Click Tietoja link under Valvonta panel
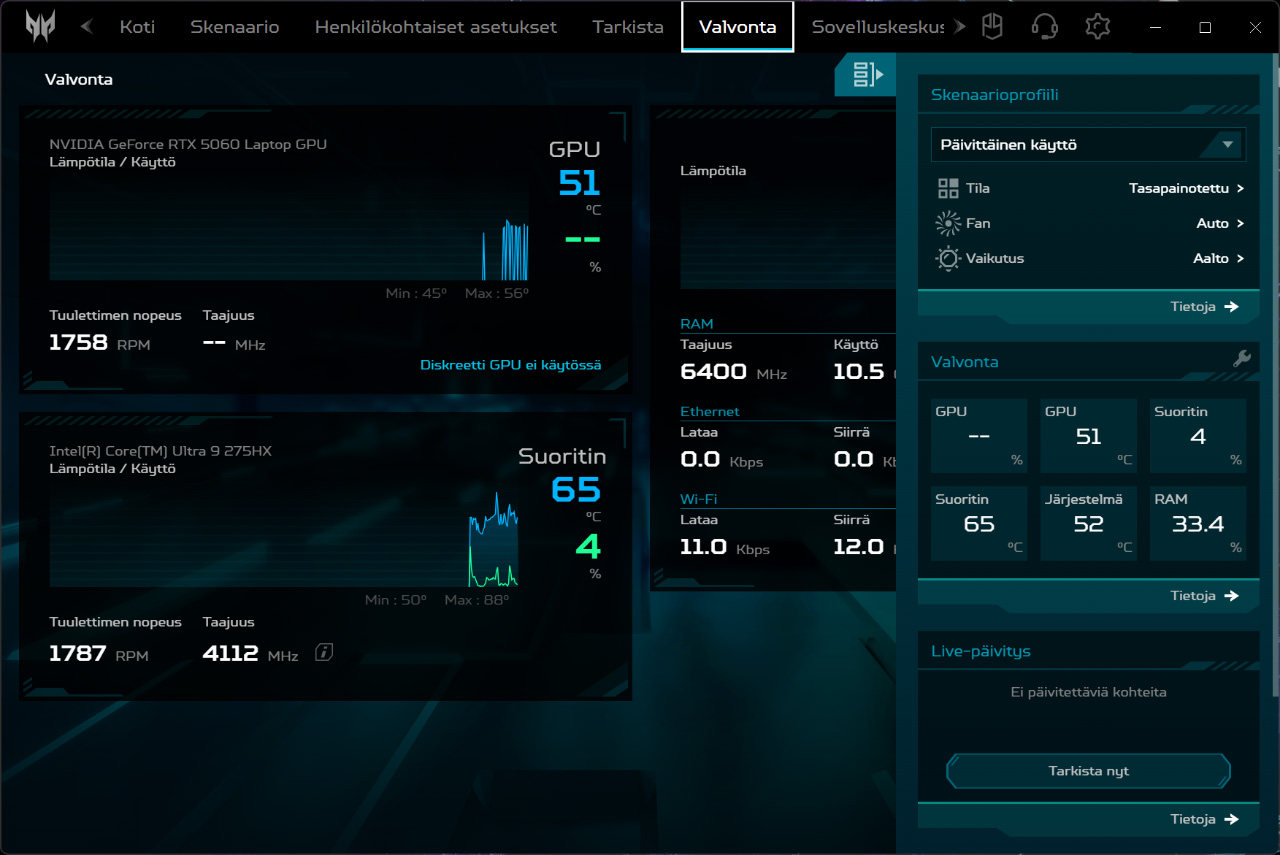 (1204, 596)
